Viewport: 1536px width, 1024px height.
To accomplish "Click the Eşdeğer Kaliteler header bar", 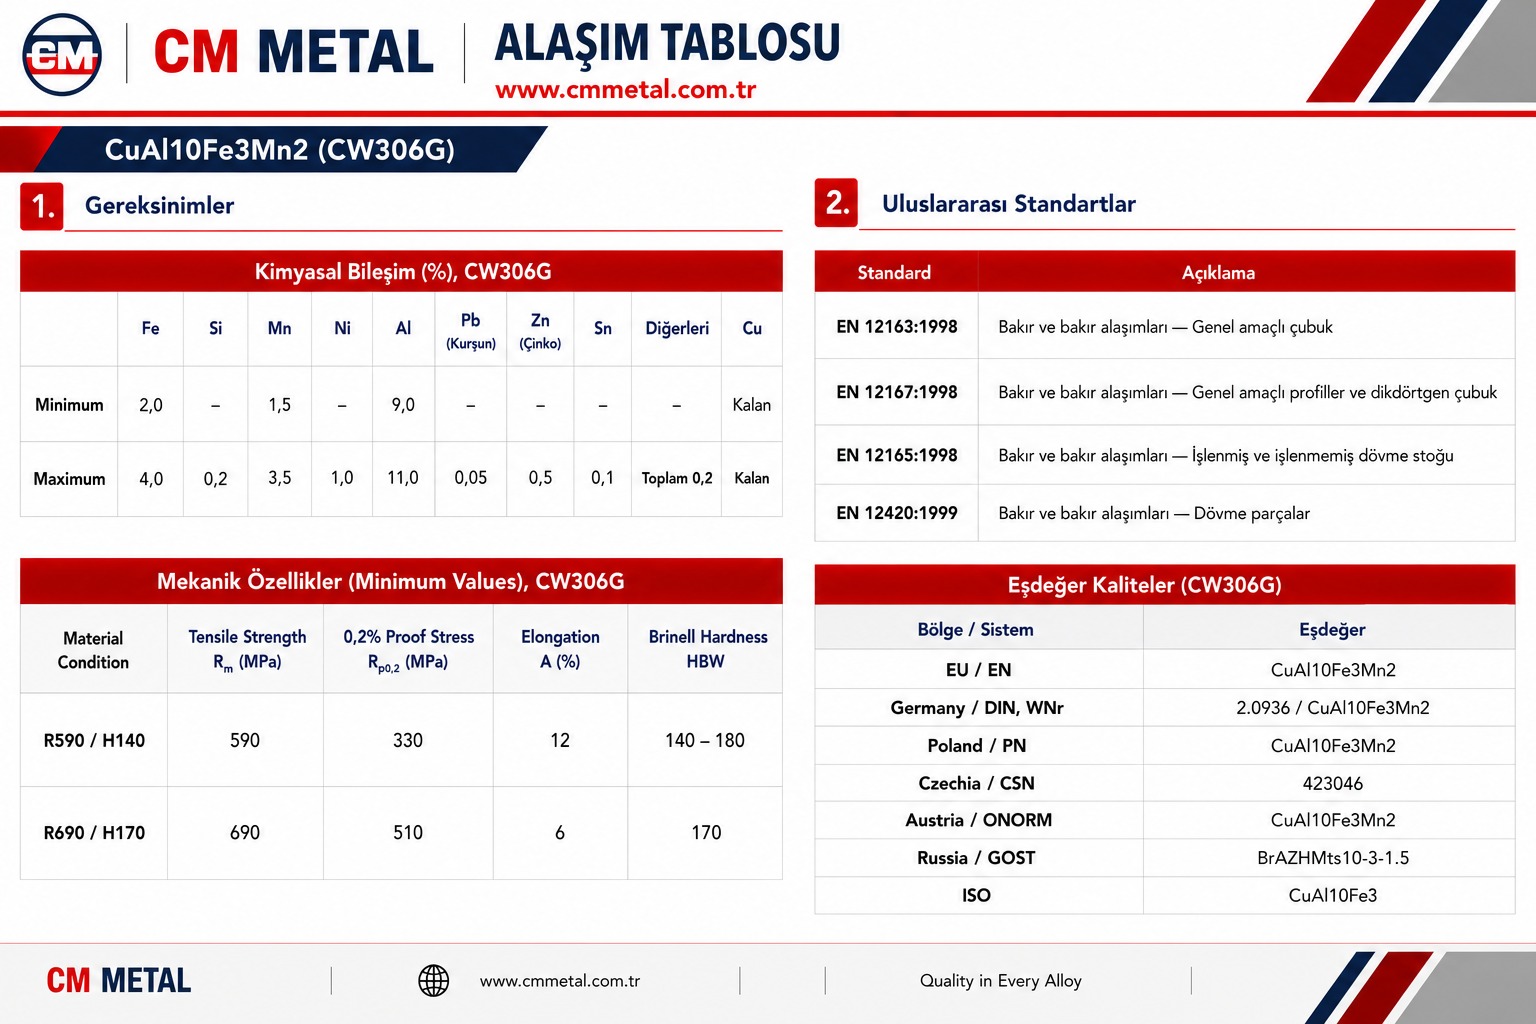I will tap(1165, 584).
